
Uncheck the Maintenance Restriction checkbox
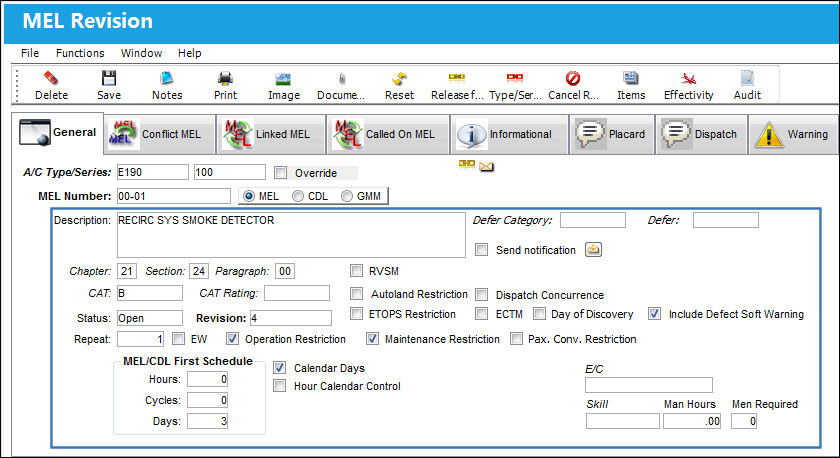(x=372, y=339)
